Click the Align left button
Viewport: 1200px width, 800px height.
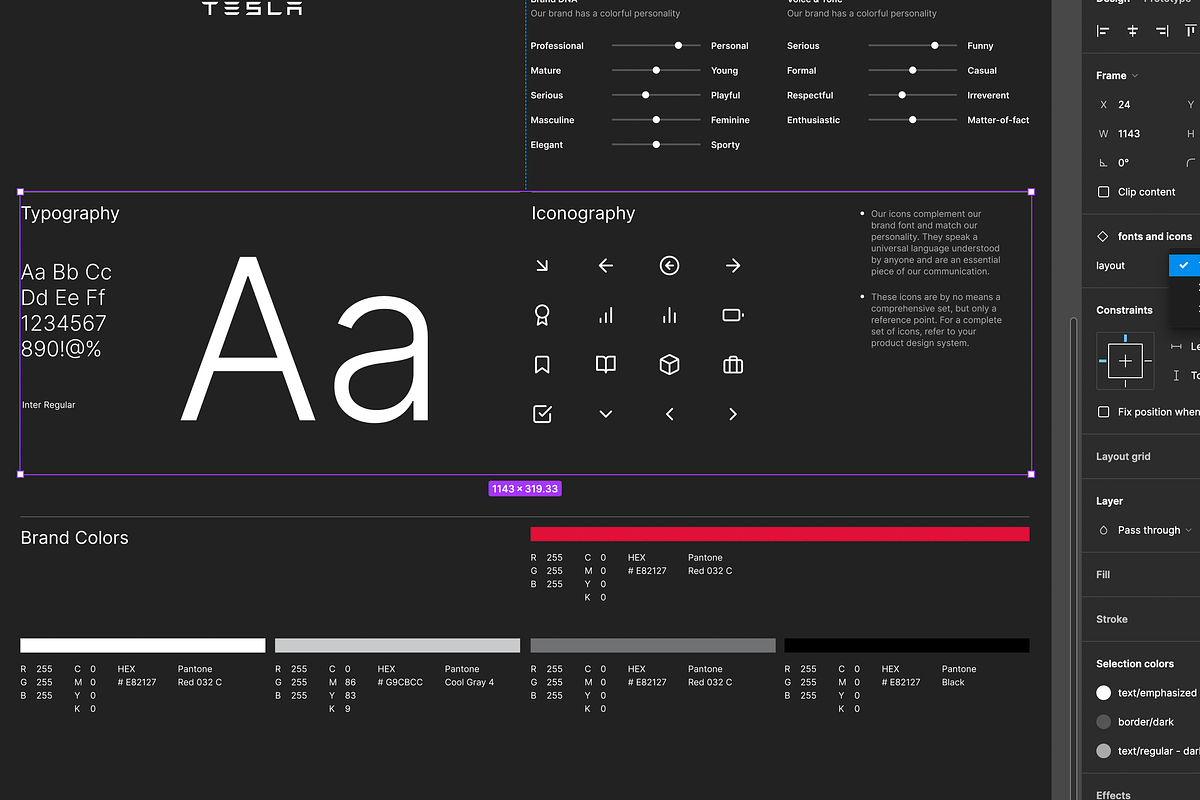1103,31
